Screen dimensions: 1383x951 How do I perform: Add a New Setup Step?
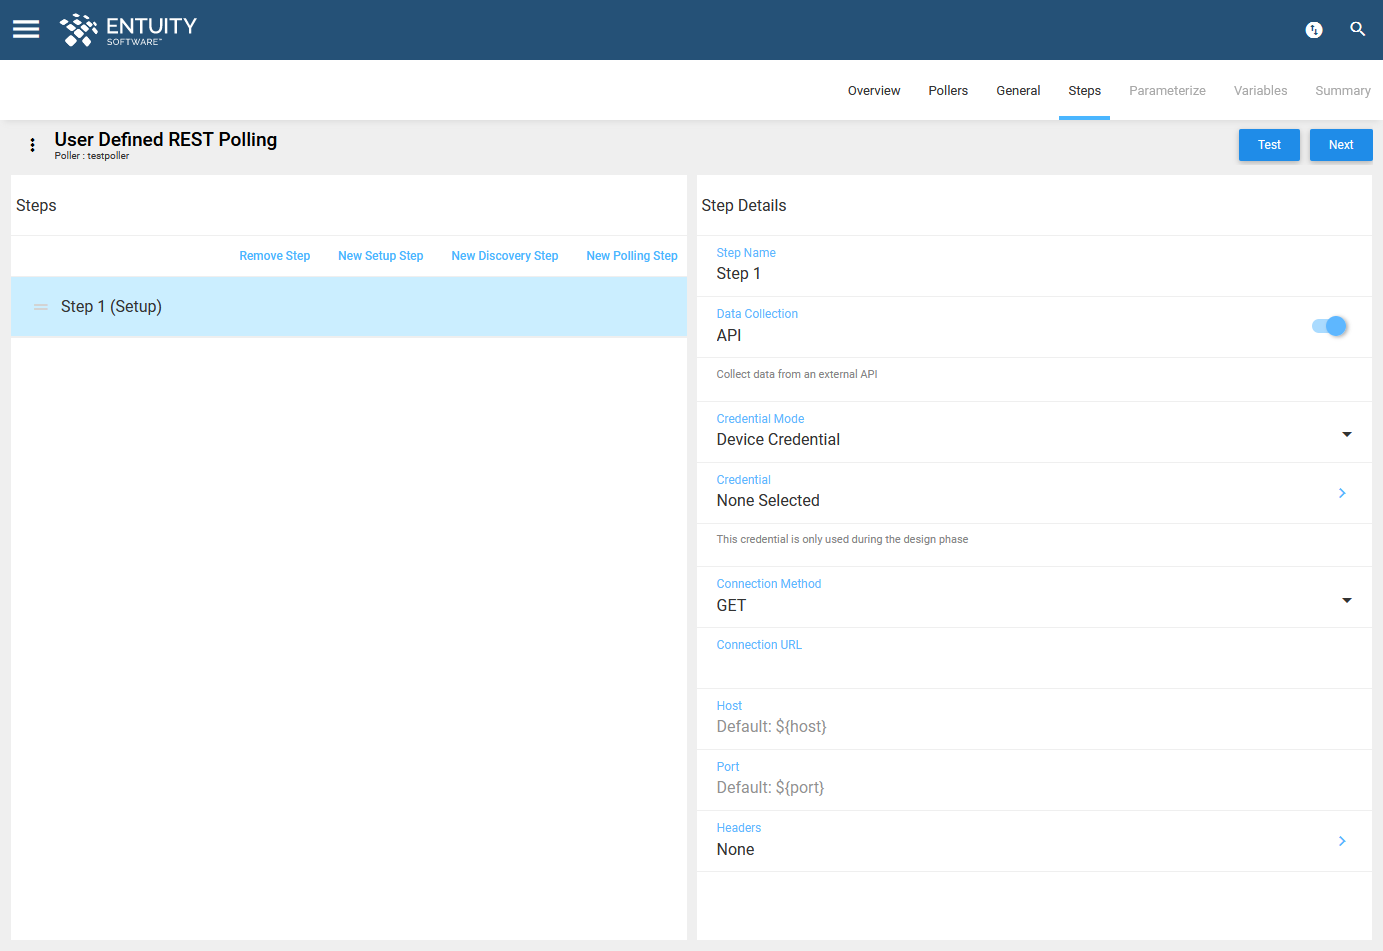[381, 256]
